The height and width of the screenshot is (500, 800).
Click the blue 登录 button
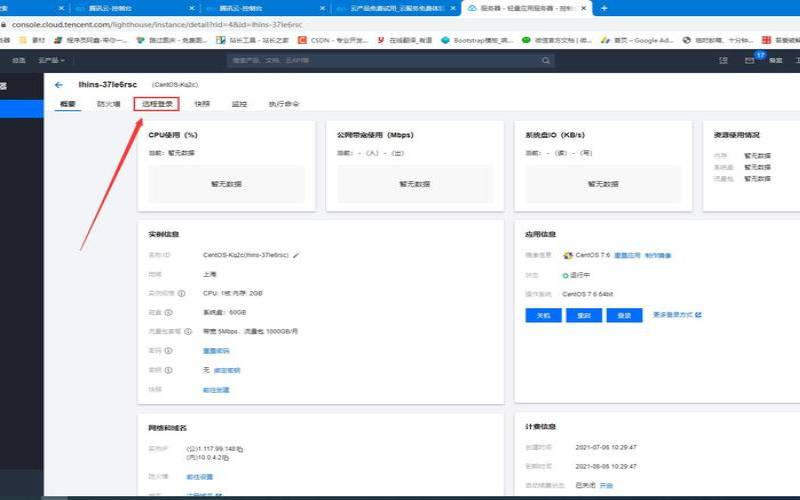click(624, 315)
